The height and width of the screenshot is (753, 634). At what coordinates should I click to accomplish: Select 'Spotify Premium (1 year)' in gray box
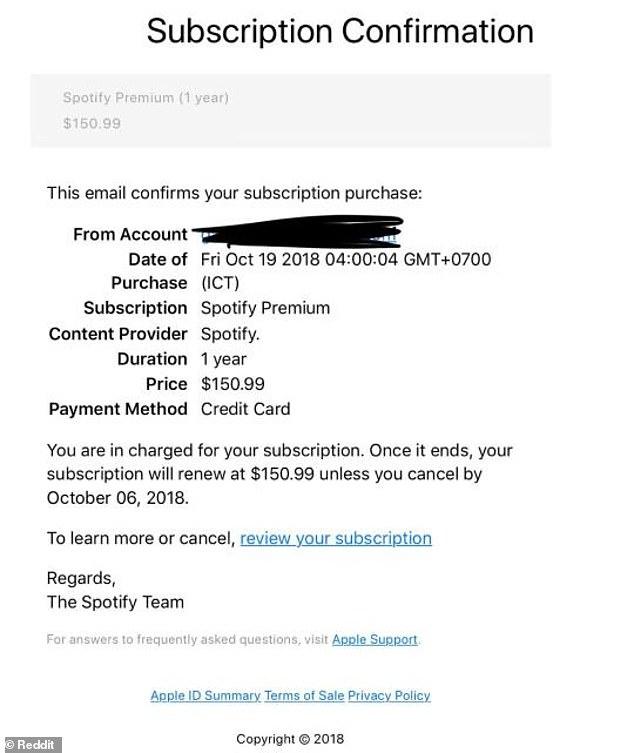coord(146,98)
